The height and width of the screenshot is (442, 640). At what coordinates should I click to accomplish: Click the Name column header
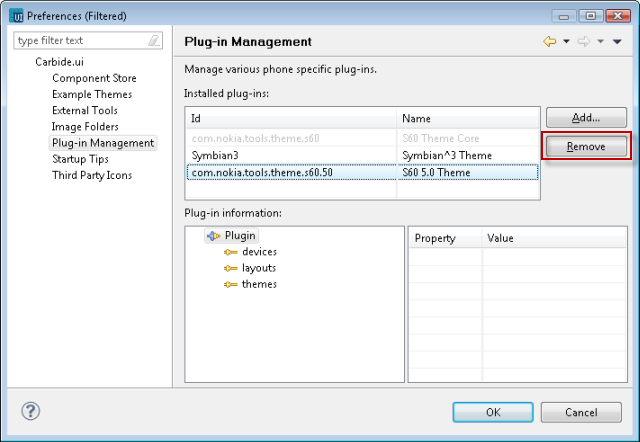click(468, 119)
